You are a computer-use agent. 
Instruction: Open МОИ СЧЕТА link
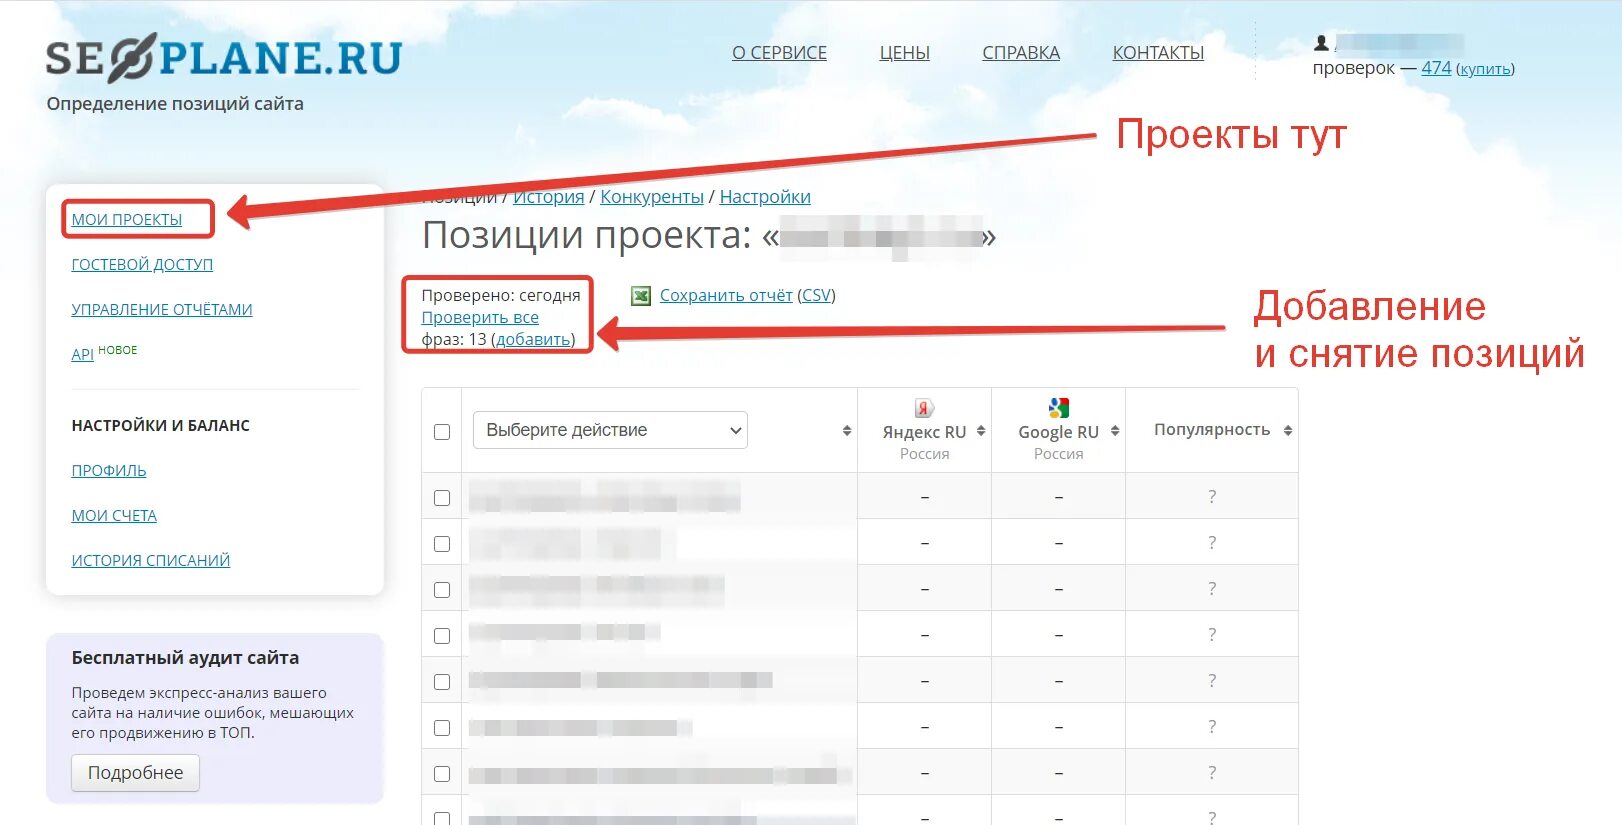tap(114, 515)
